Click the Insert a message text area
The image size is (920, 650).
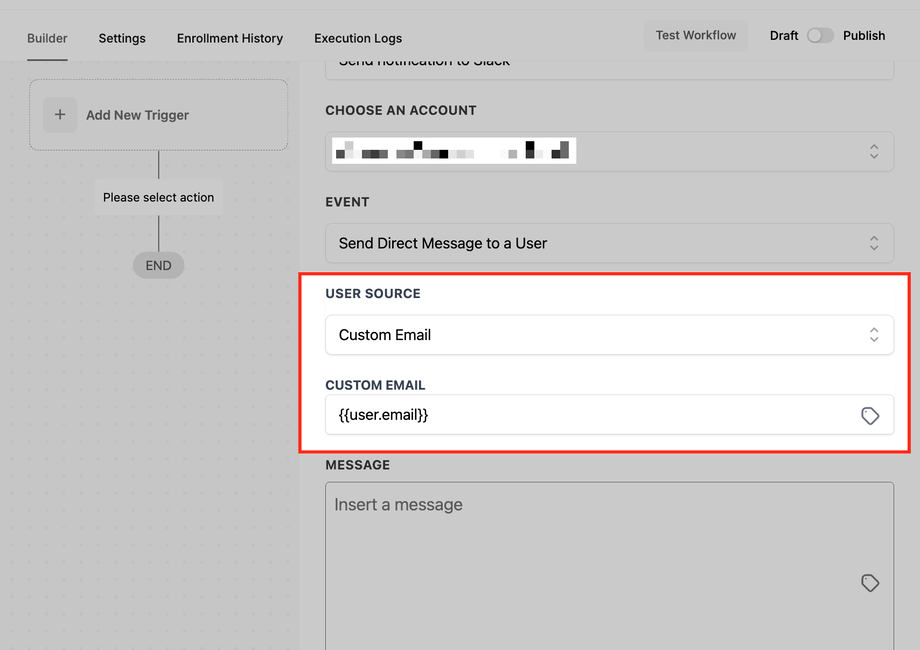click(x=609, y=566)
